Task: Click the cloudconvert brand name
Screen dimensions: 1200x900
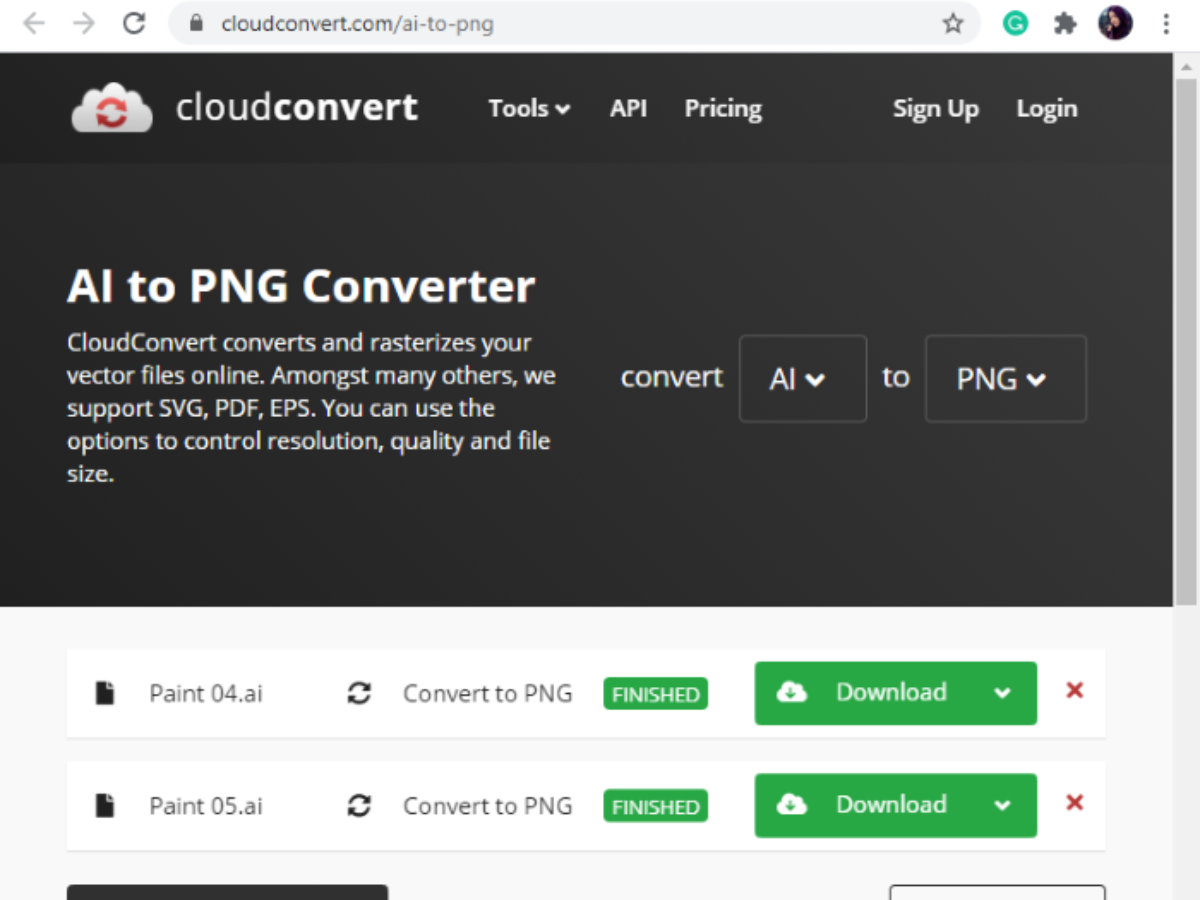Action: click(x=297, y=107)
